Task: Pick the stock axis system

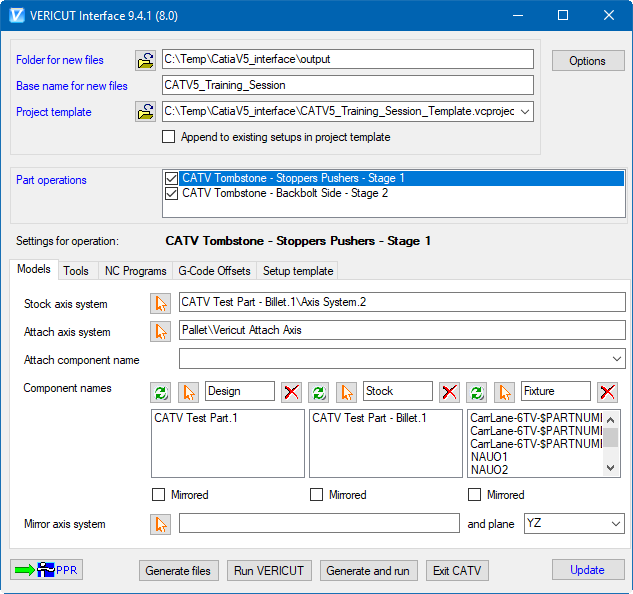Action: [x=161, y=304]
